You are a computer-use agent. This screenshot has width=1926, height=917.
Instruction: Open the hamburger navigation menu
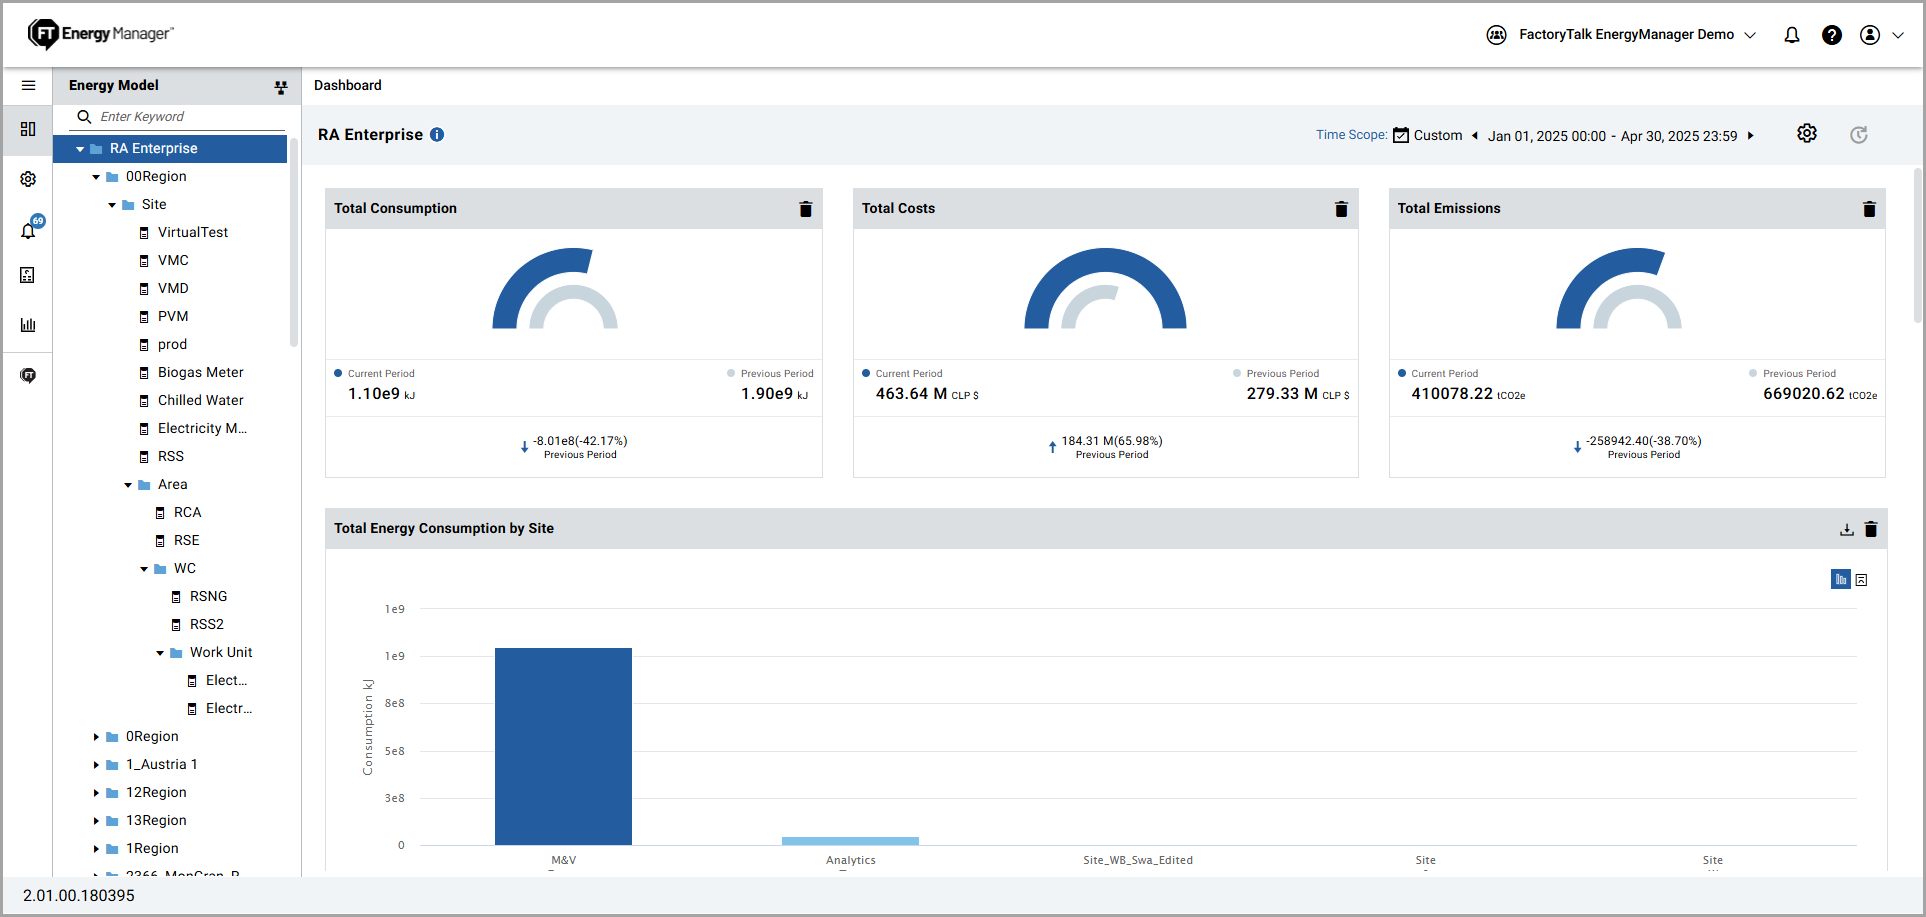coord(28,86)
